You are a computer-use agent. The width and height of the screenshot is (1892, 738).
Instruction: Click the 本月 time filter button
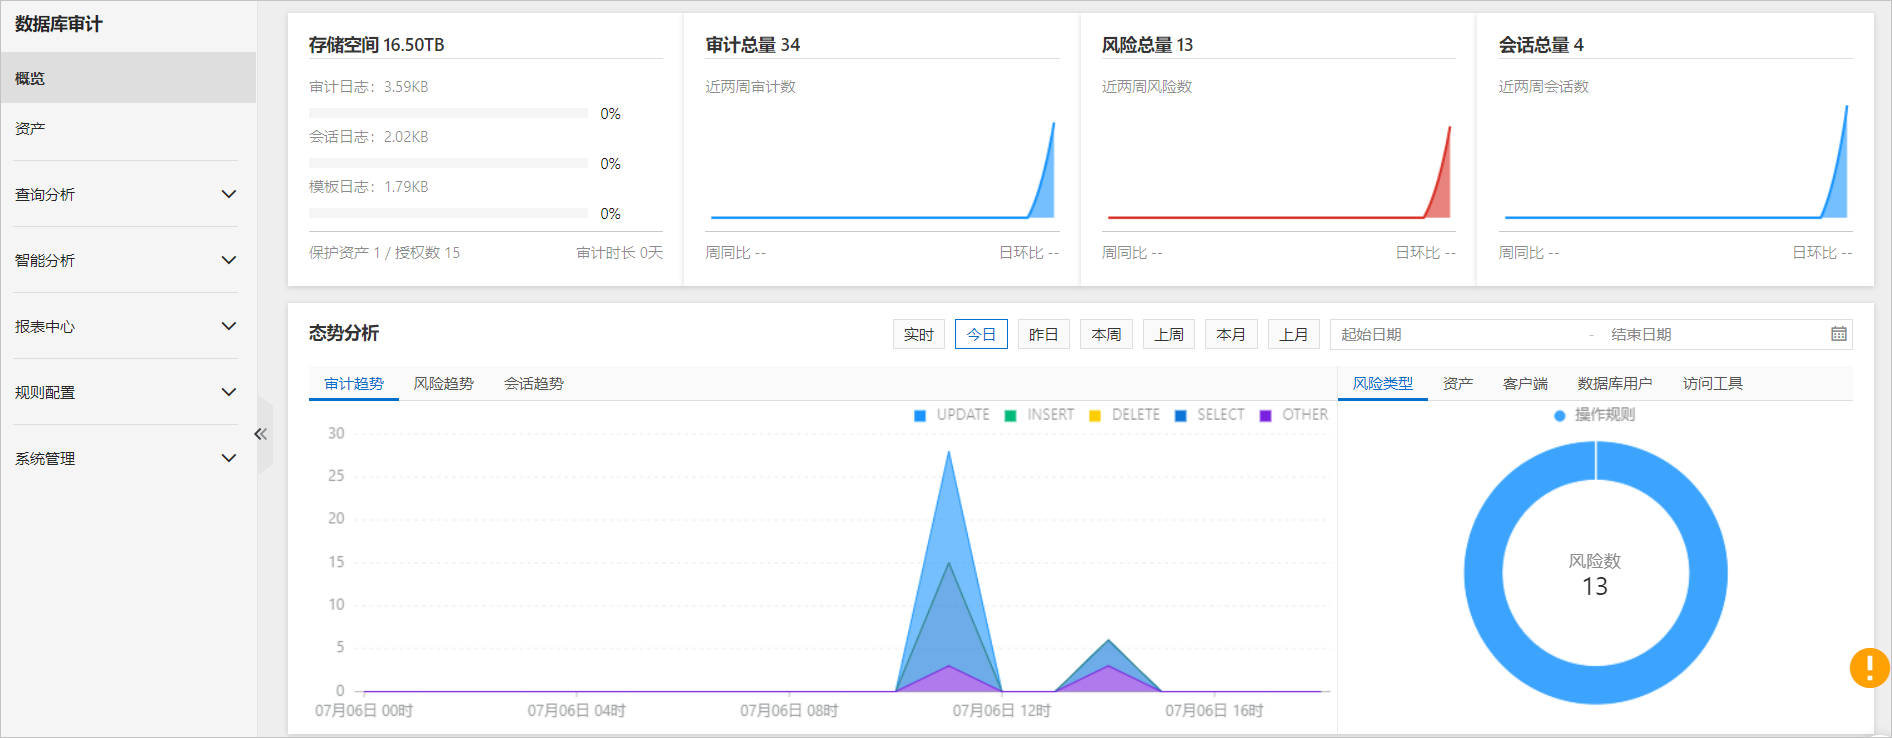click(1231, 334)
